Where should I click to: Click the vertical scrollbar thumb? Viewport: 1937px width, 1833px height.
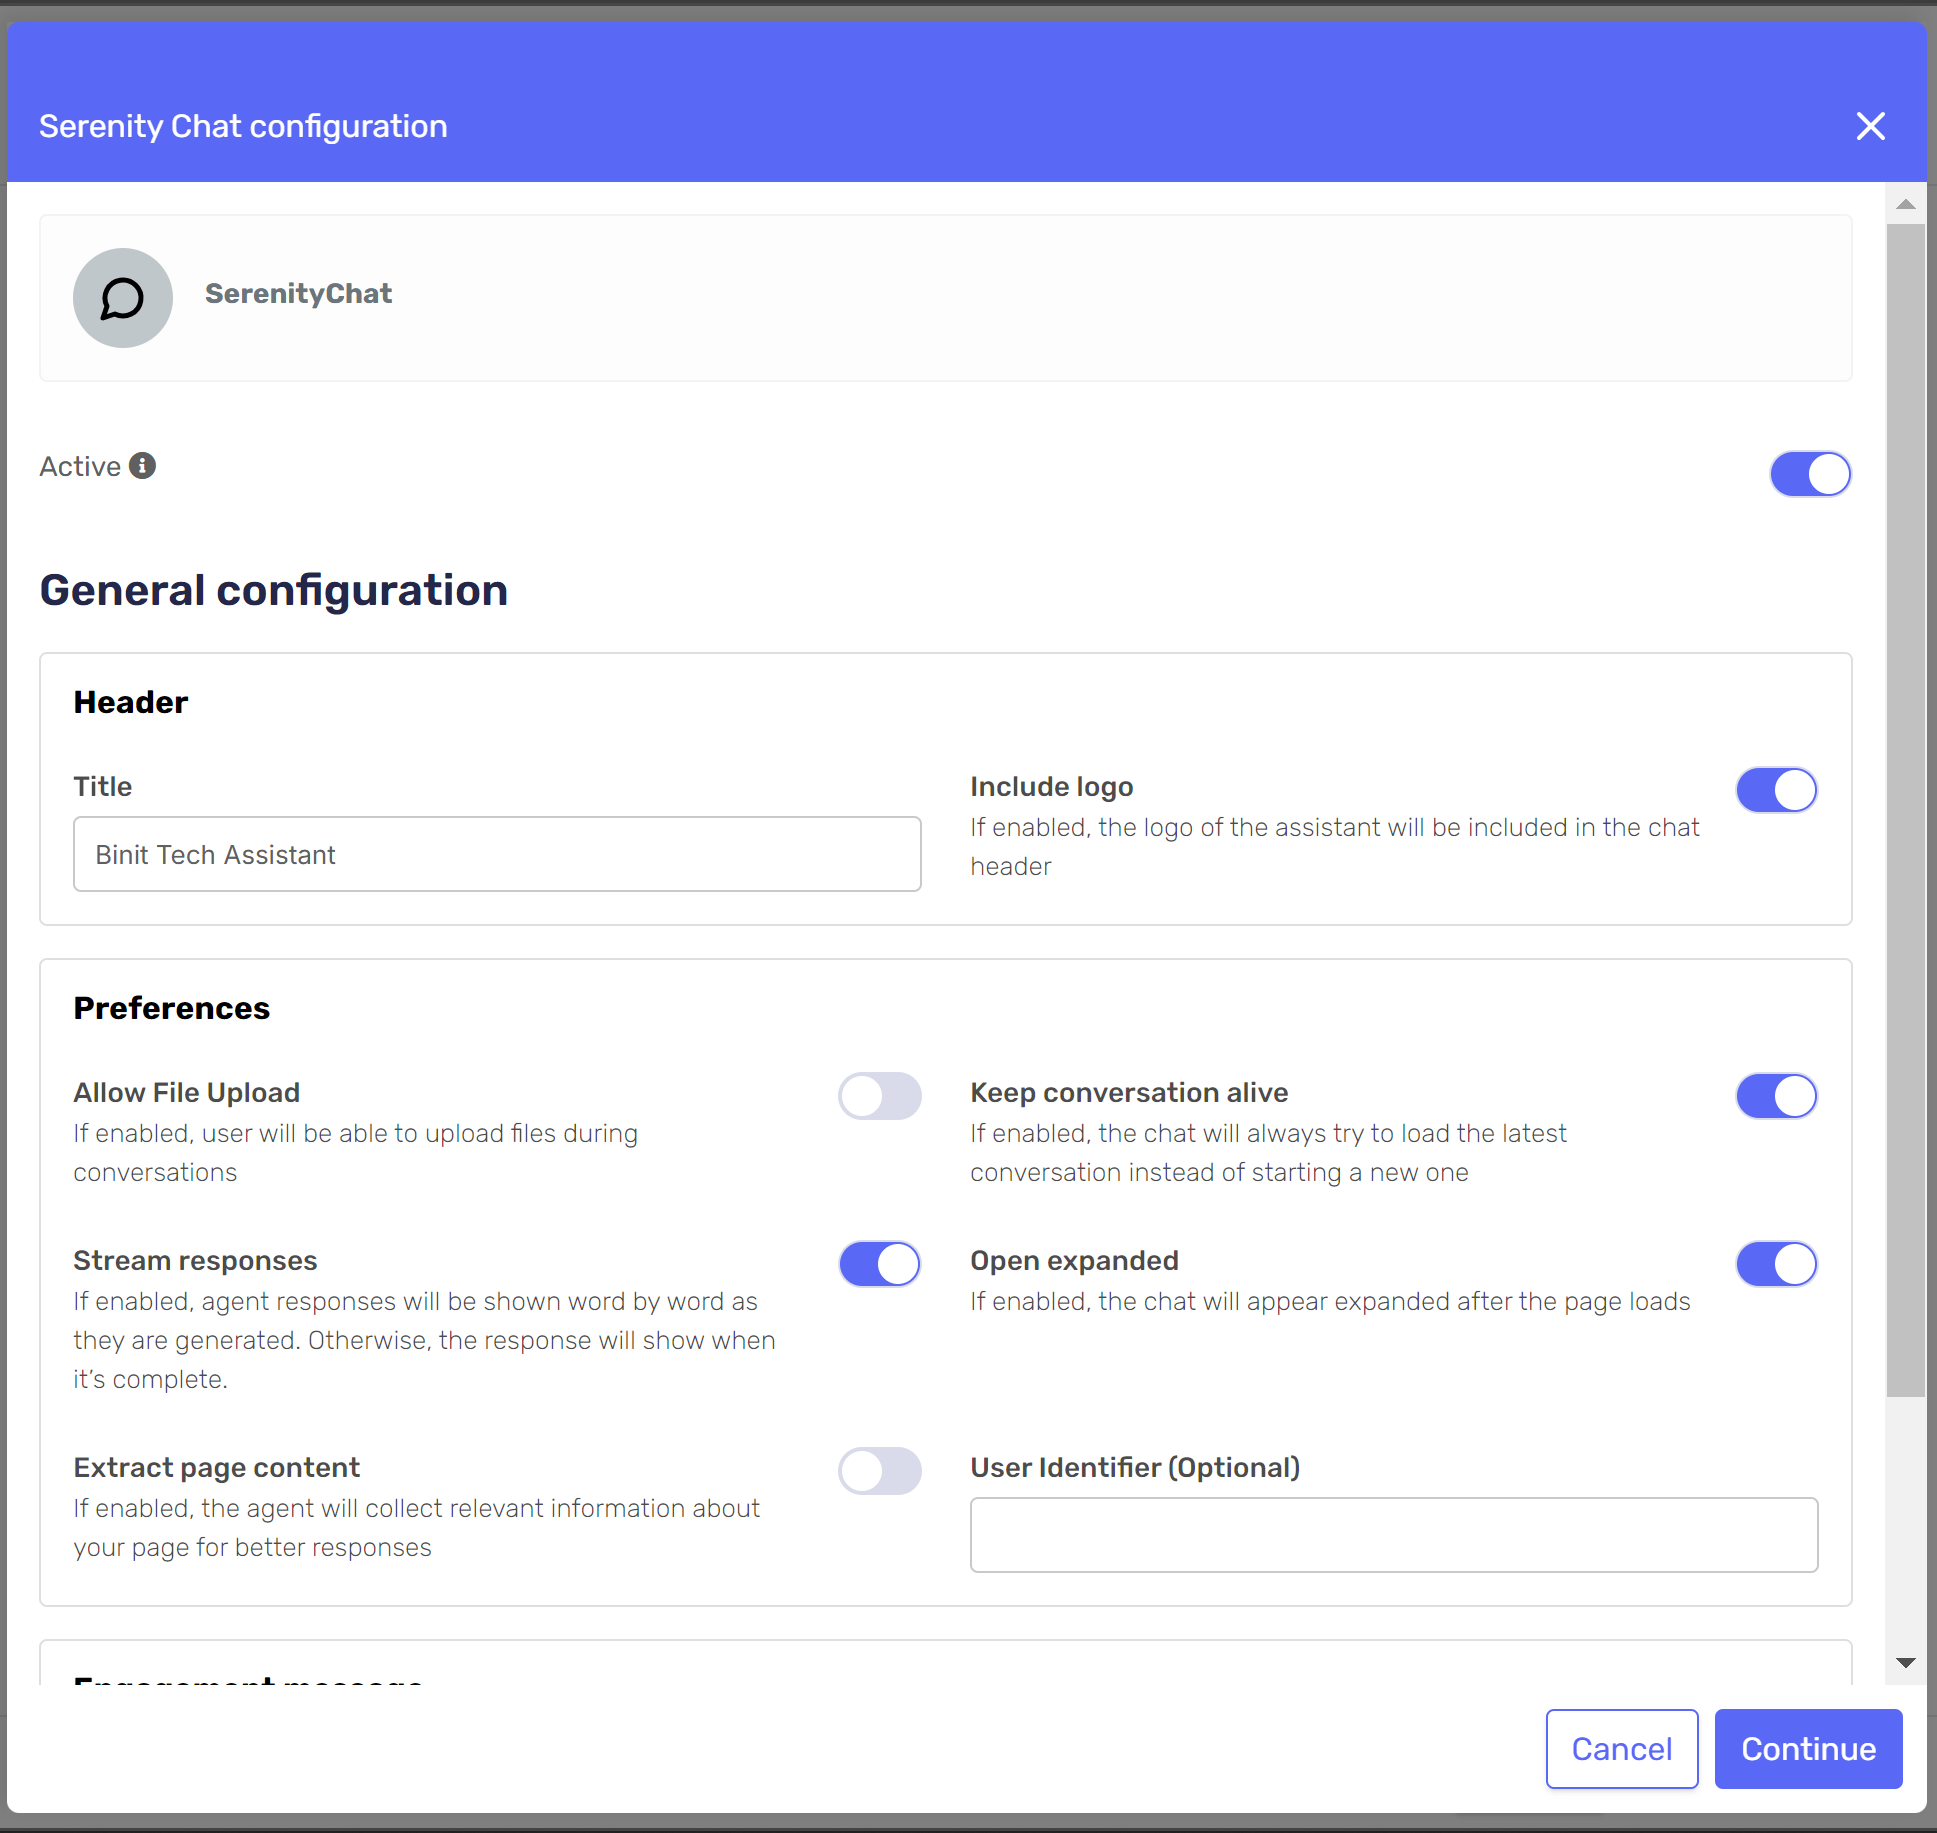click(1906, 810)
